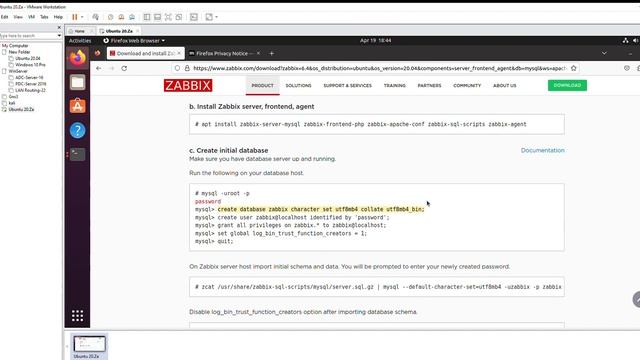Select the ADC-Server-16 VM
The width and height of the screenshot is (640, 360).
pyautogui.click(x=29, y=78)
